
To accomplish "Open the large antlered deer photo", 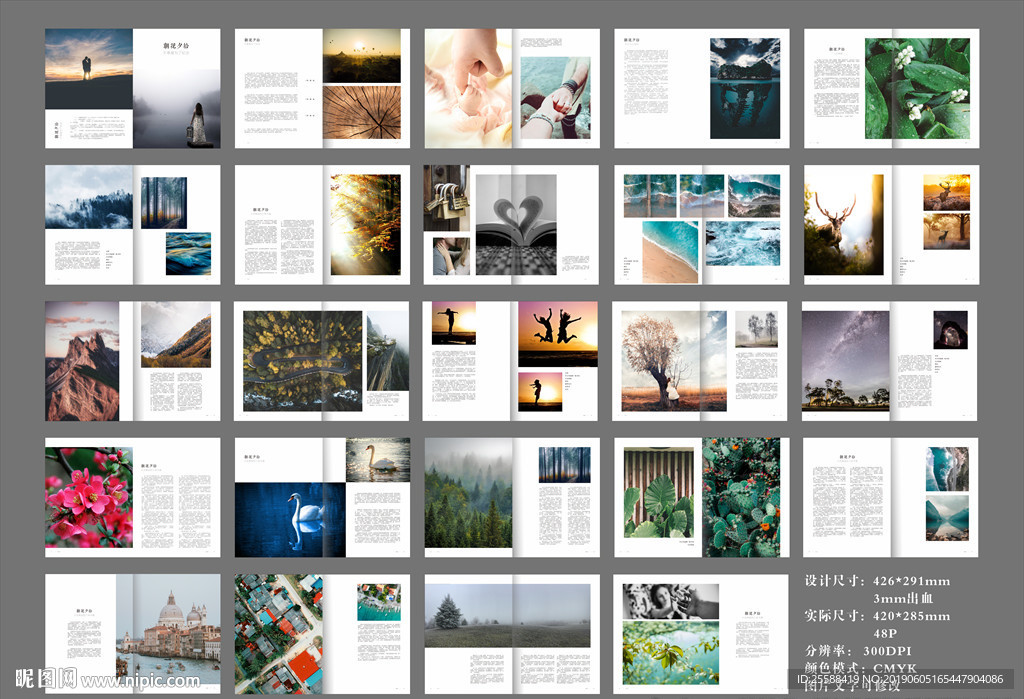I will click(844, 224).
